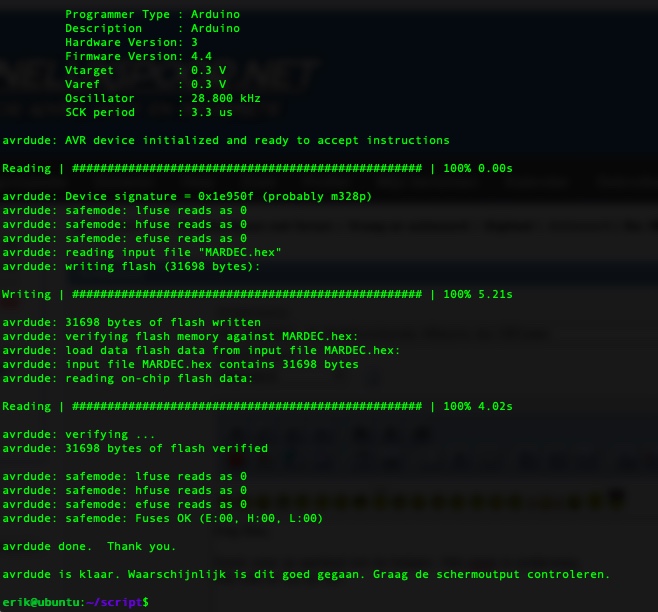Click the 'Hardware Version: 3' line
Screen dimensions: 658x612
coord(131,42)
